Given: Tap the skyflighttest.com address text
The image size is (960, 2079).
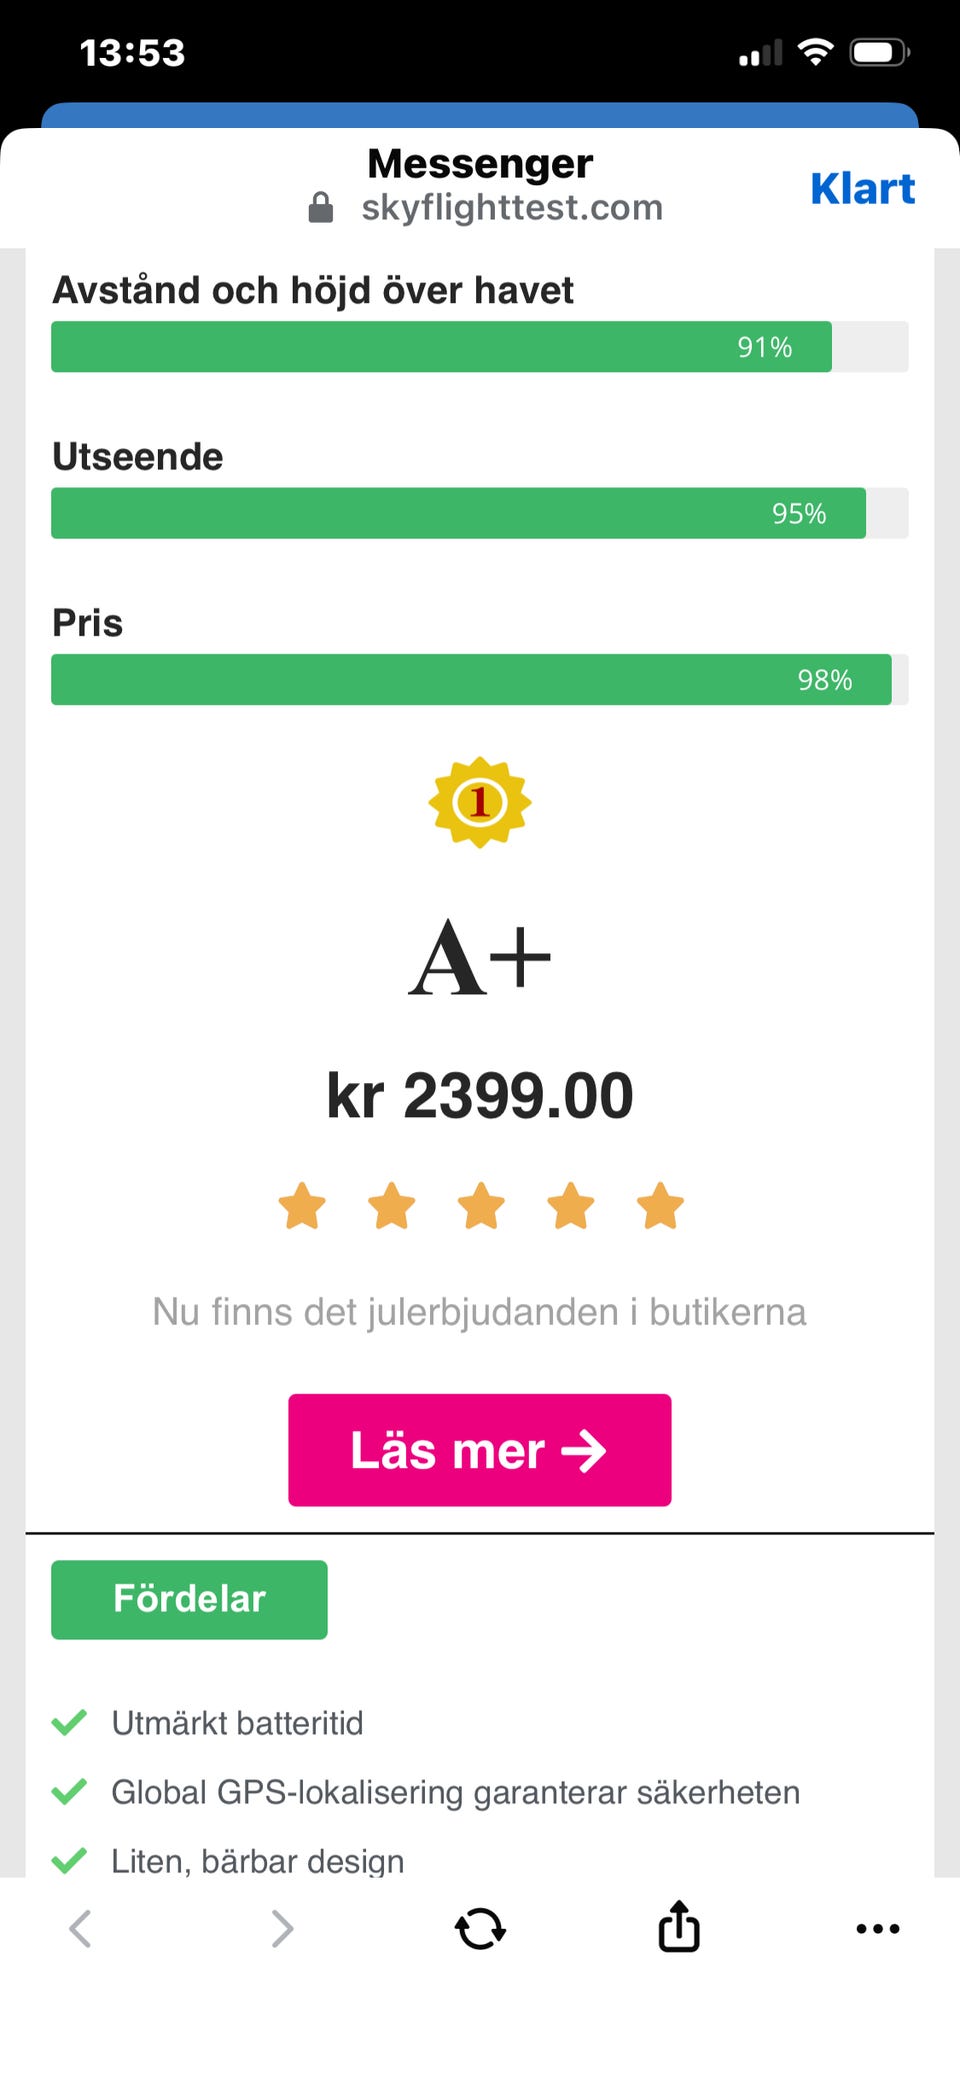Looking at the screenshot, I should pos(512,207).
